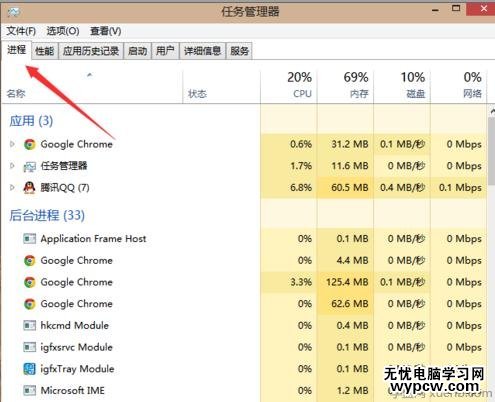This screenshot has width=495, height=402.
Task: Click the Task Manager title bar icon
Action: click(x=14, y=12)
